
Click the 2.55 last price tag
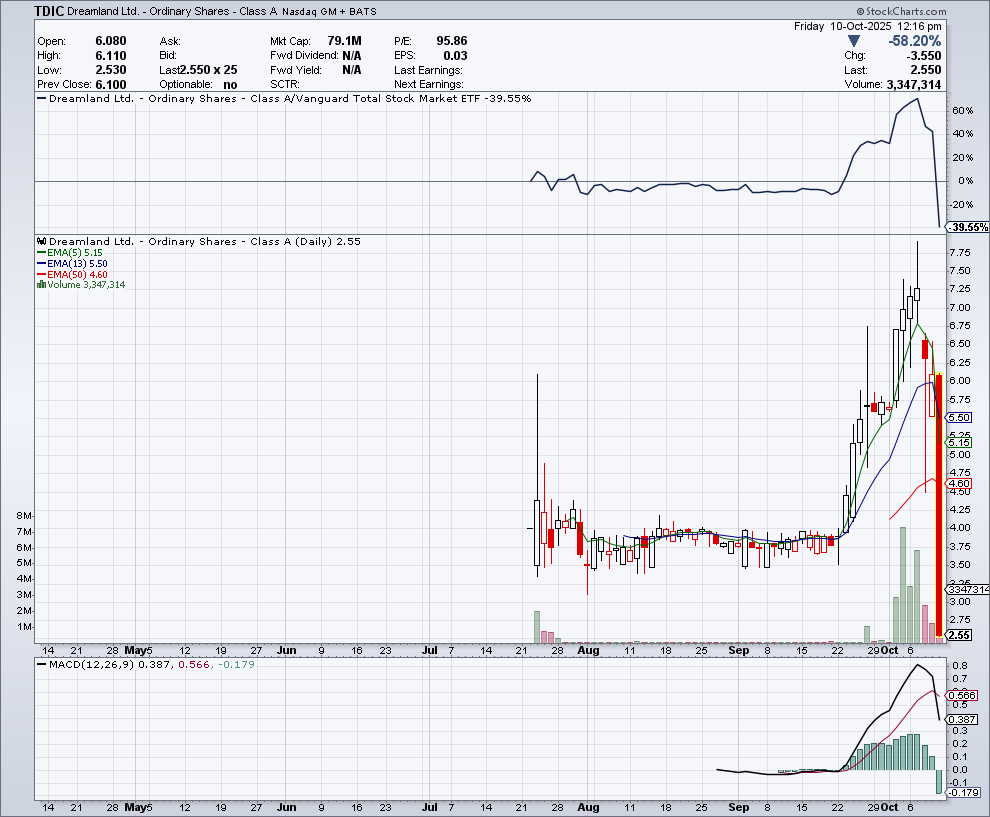[959, 635]
